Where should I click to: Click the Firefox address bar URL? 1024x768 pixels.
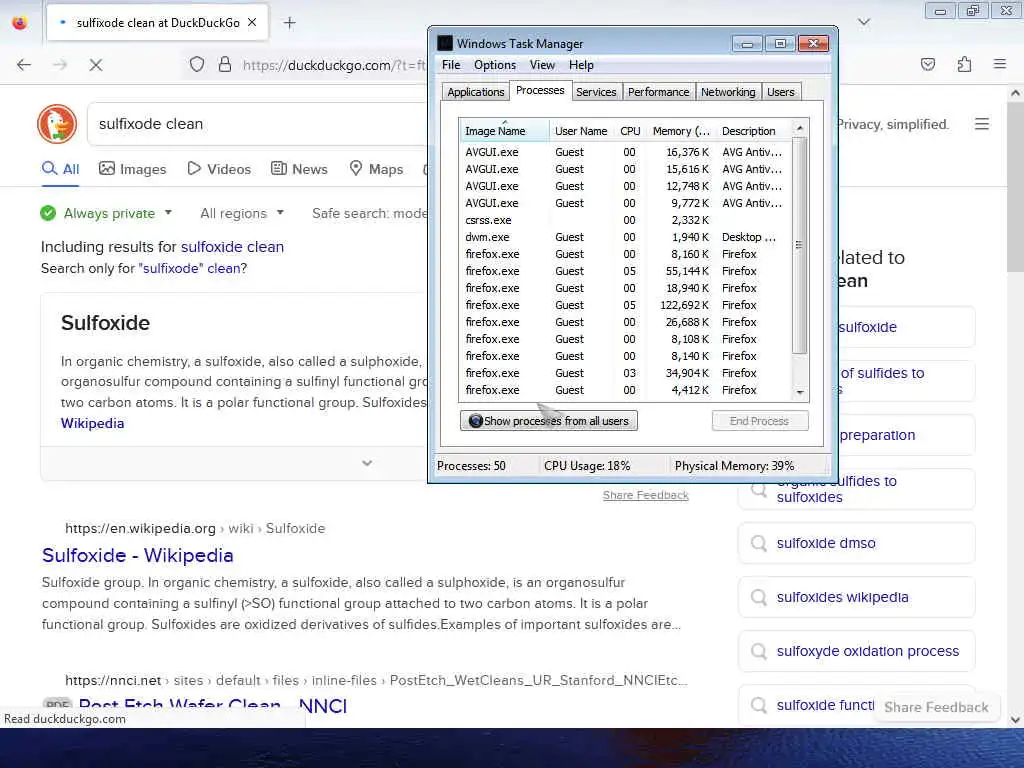(x=333, y=65)
